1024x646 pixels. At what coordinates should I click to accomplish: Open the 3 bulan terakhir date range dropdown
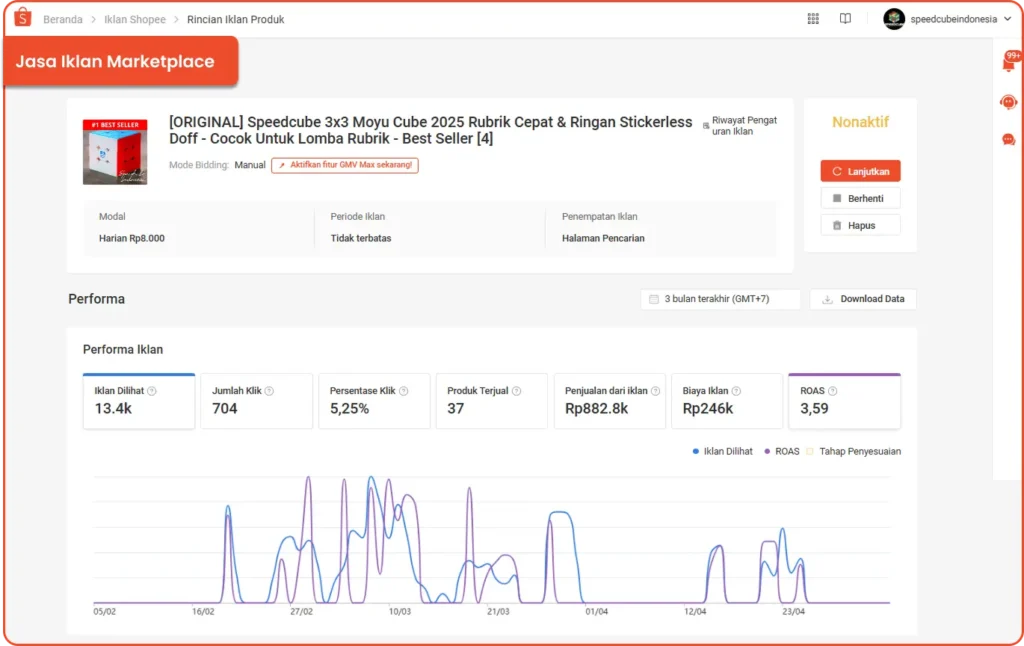click(x=720, y=299)
